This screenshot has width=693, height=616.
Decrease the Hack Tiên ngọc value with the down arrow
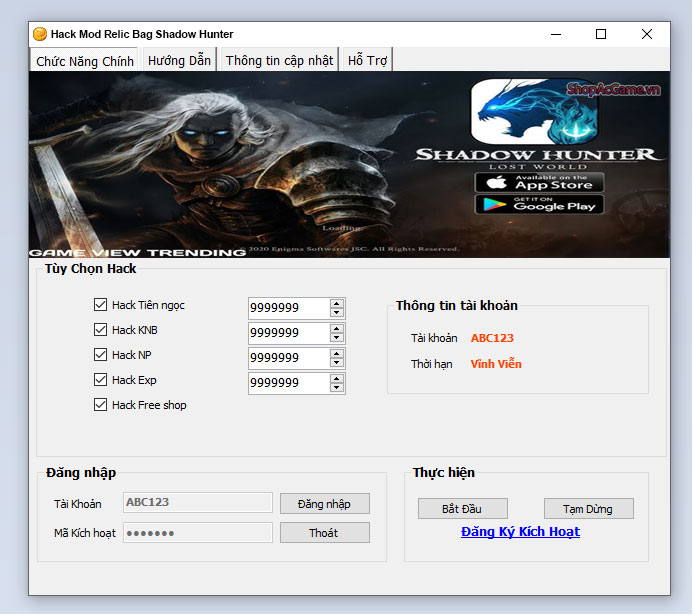337,312
